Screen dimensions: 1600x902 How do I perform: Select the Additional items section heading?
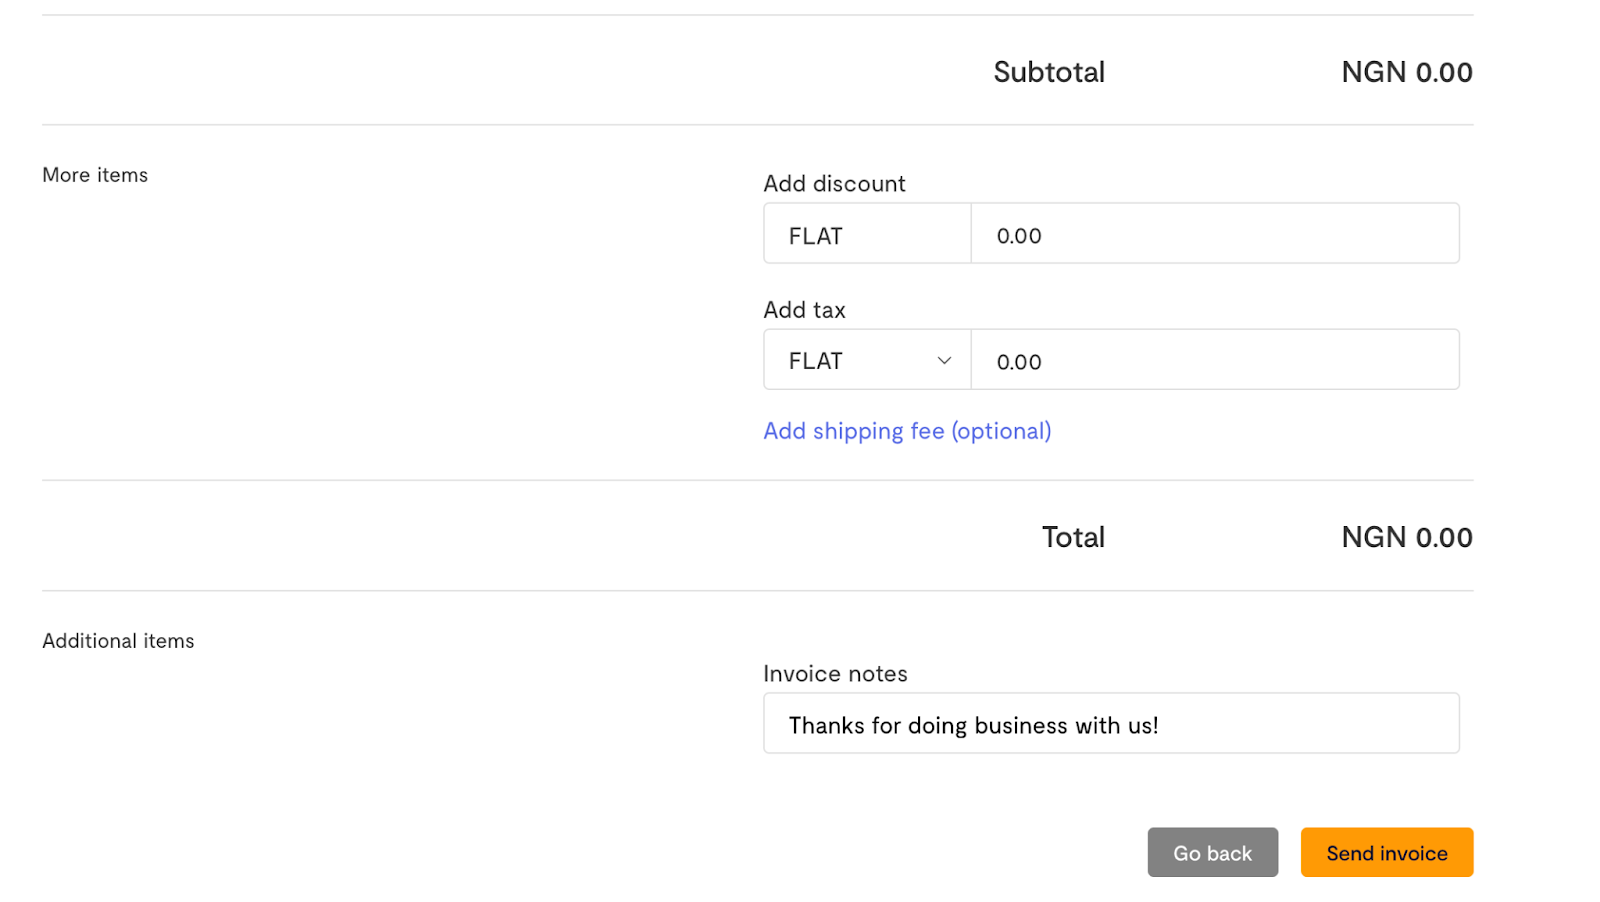point(118,641)
